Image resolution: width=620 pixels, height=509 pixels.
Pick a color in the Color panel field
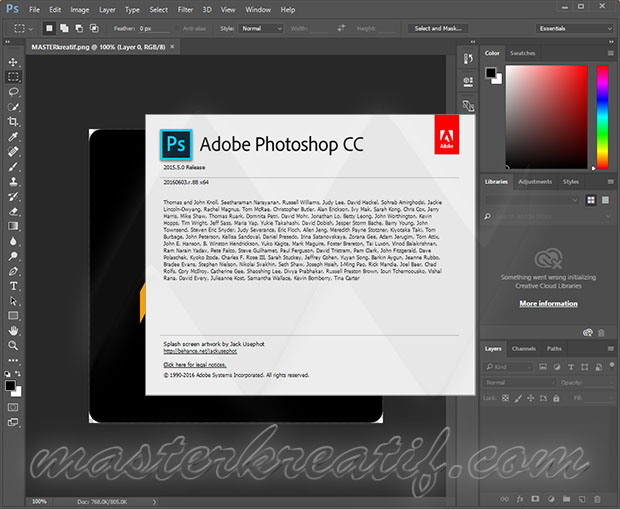click(x=546, y=117)
